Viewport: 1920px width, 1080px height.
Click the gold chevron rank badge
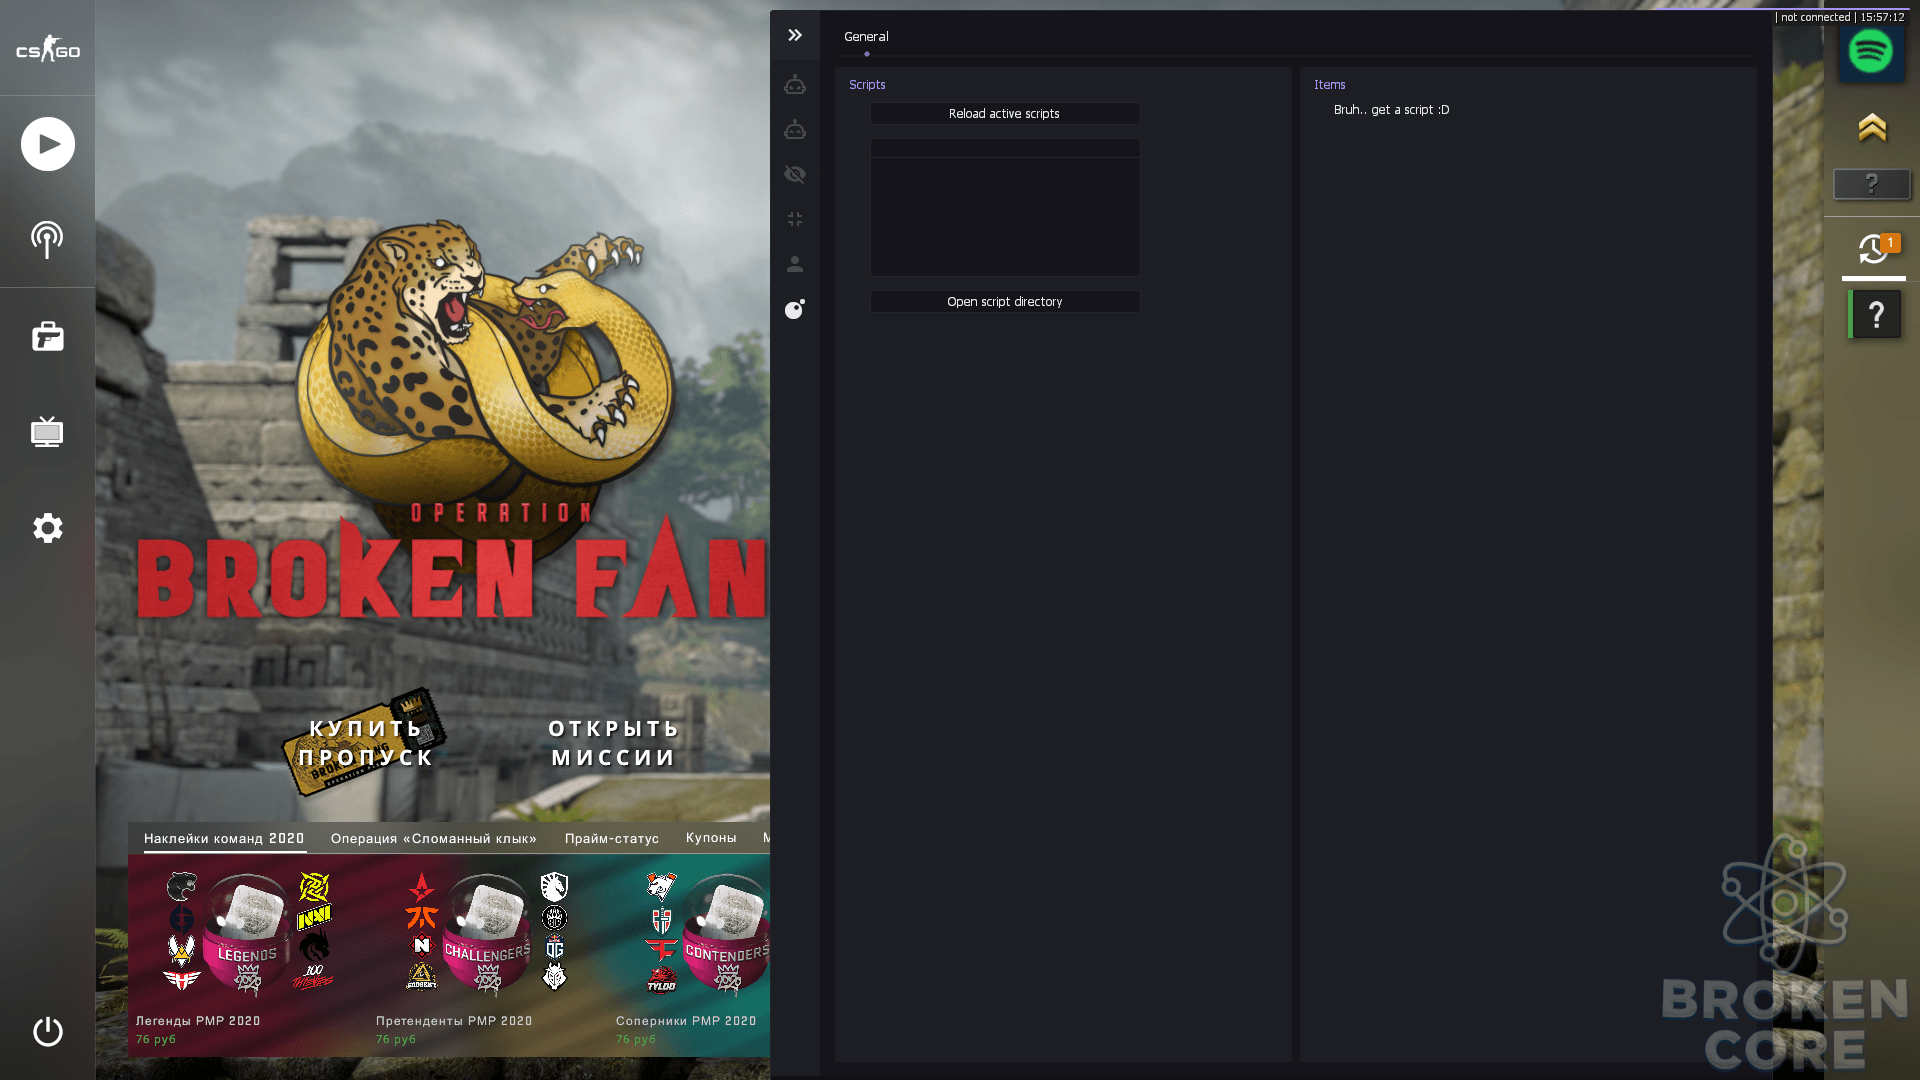click(1872, 127)
